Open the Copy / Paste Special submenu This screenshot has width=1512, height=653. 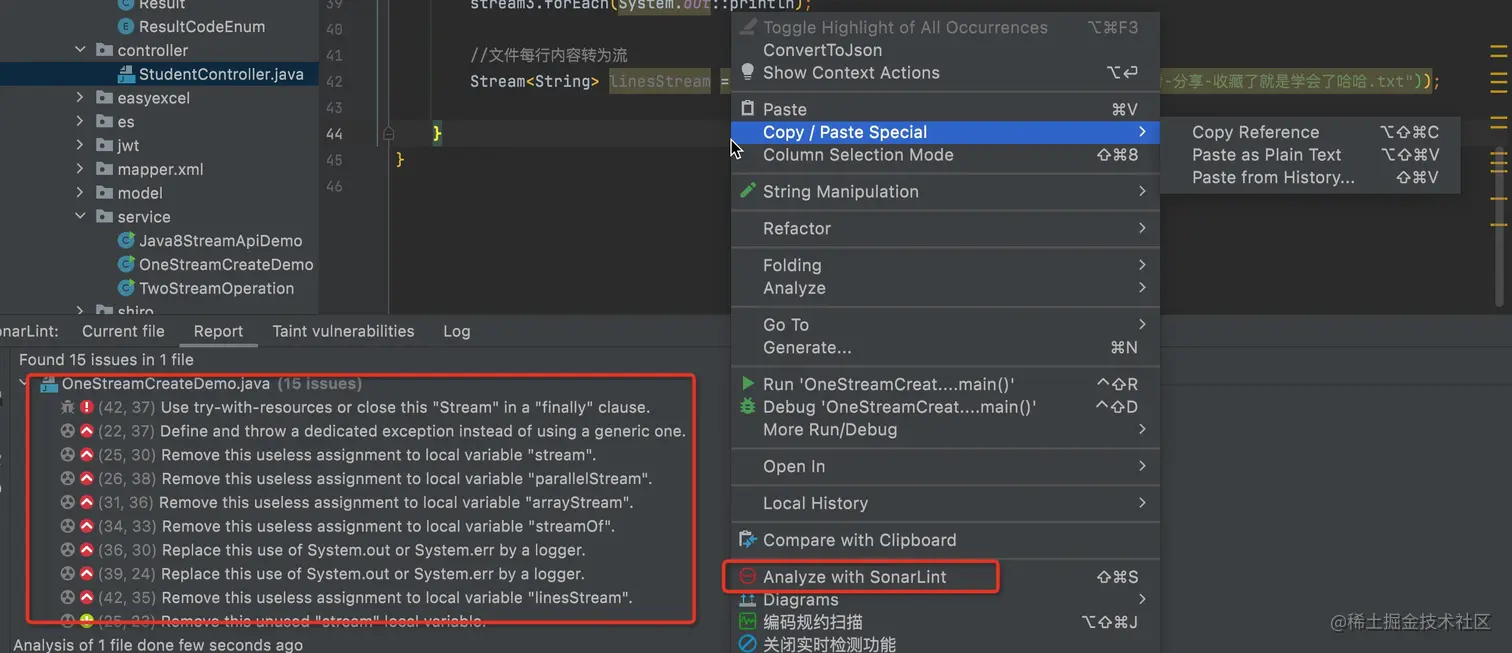pyautogui.click(x=945, y=132)
